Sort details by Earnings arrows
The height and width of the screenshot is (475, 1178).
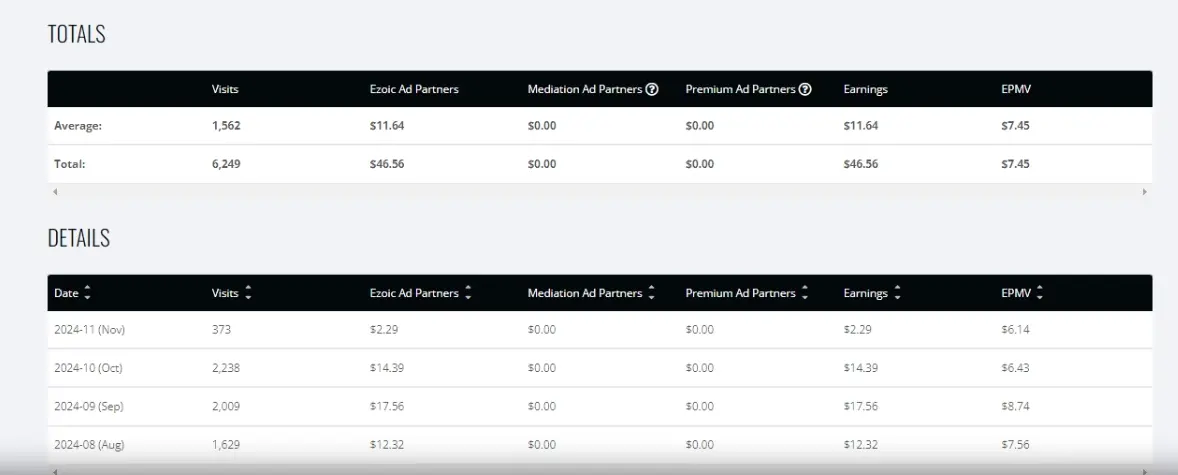point(897,293)
